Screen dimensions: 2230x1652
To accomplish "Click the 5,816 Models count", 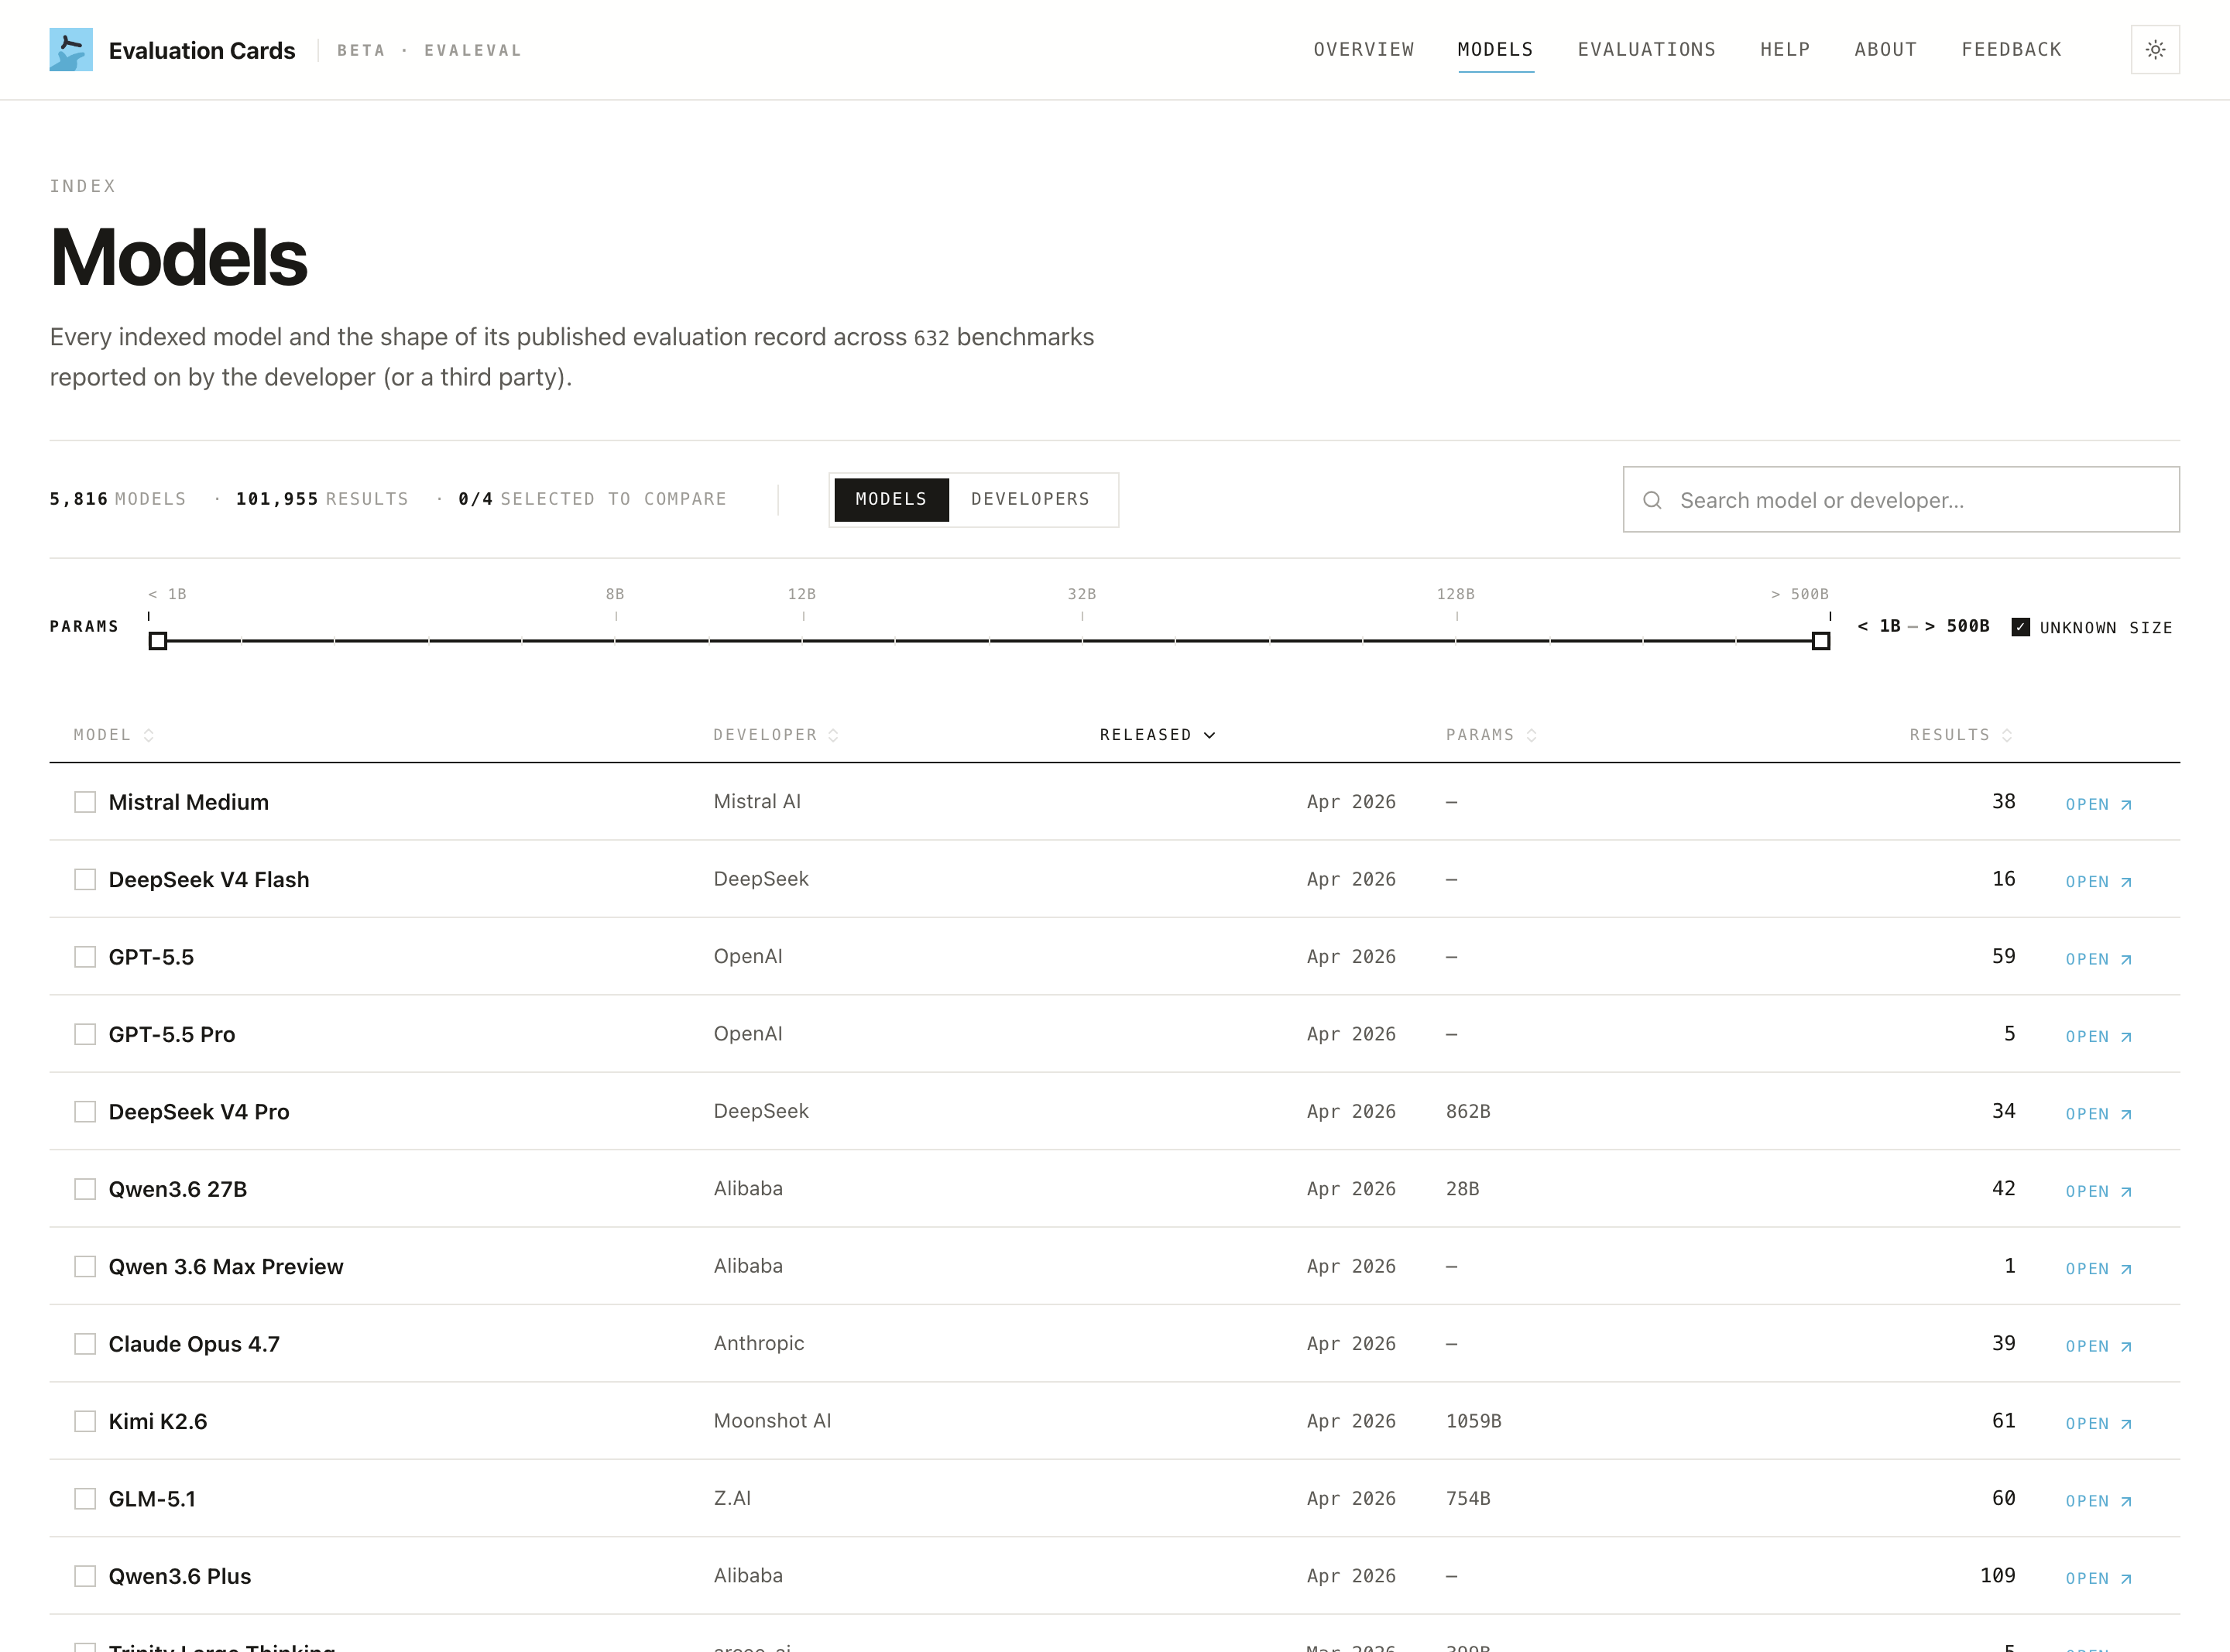I will 118,499.
